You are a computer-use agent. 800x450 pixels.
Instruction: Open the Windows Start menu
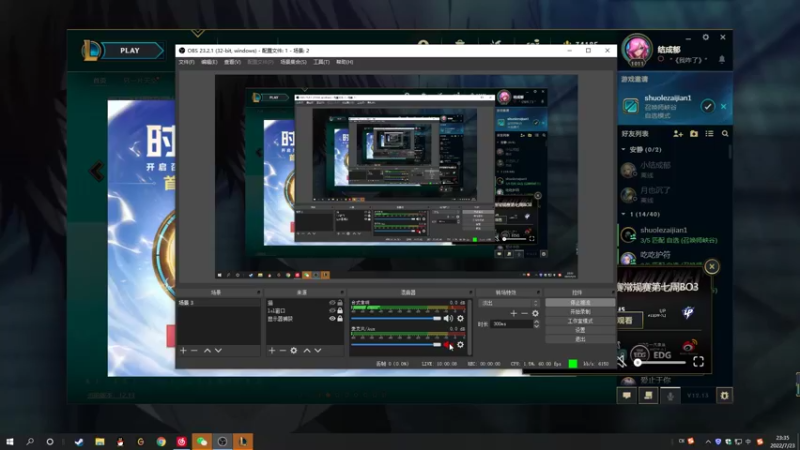[x=9, y=441]
